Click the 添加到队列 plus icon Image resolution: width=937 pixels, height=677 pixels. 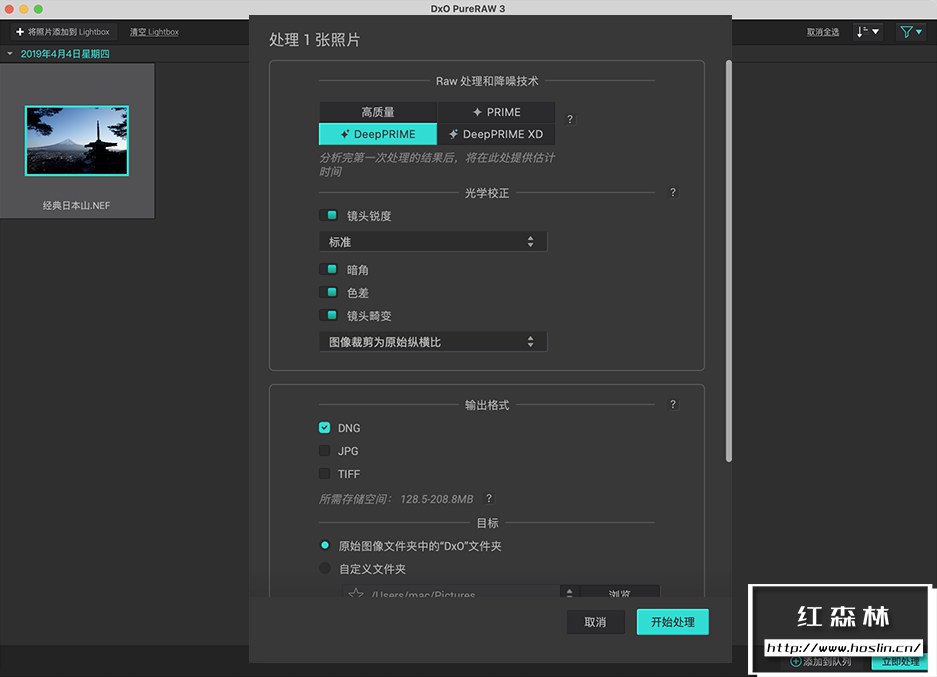tap(795, 661)
